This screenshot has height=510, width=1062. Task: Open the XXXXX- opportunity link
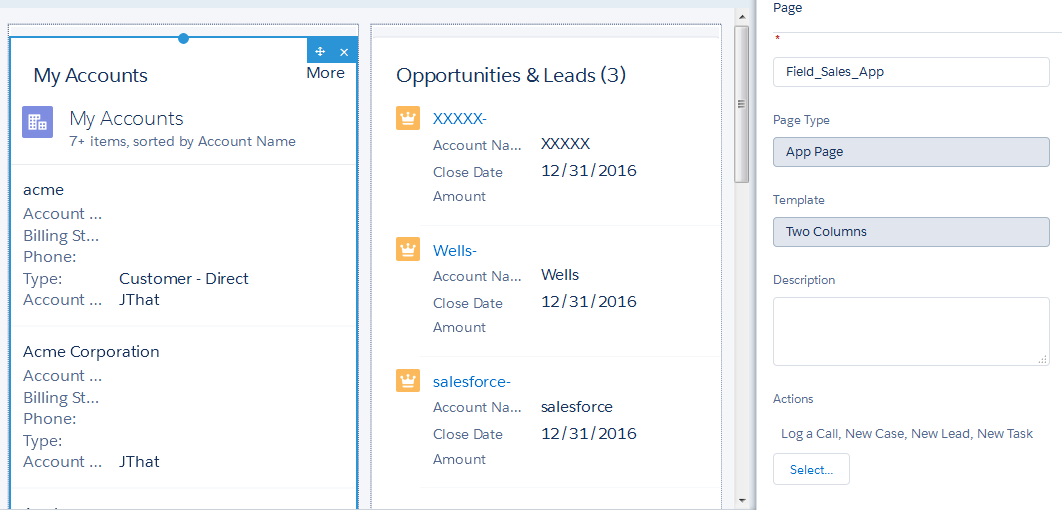tap(459, 119)
